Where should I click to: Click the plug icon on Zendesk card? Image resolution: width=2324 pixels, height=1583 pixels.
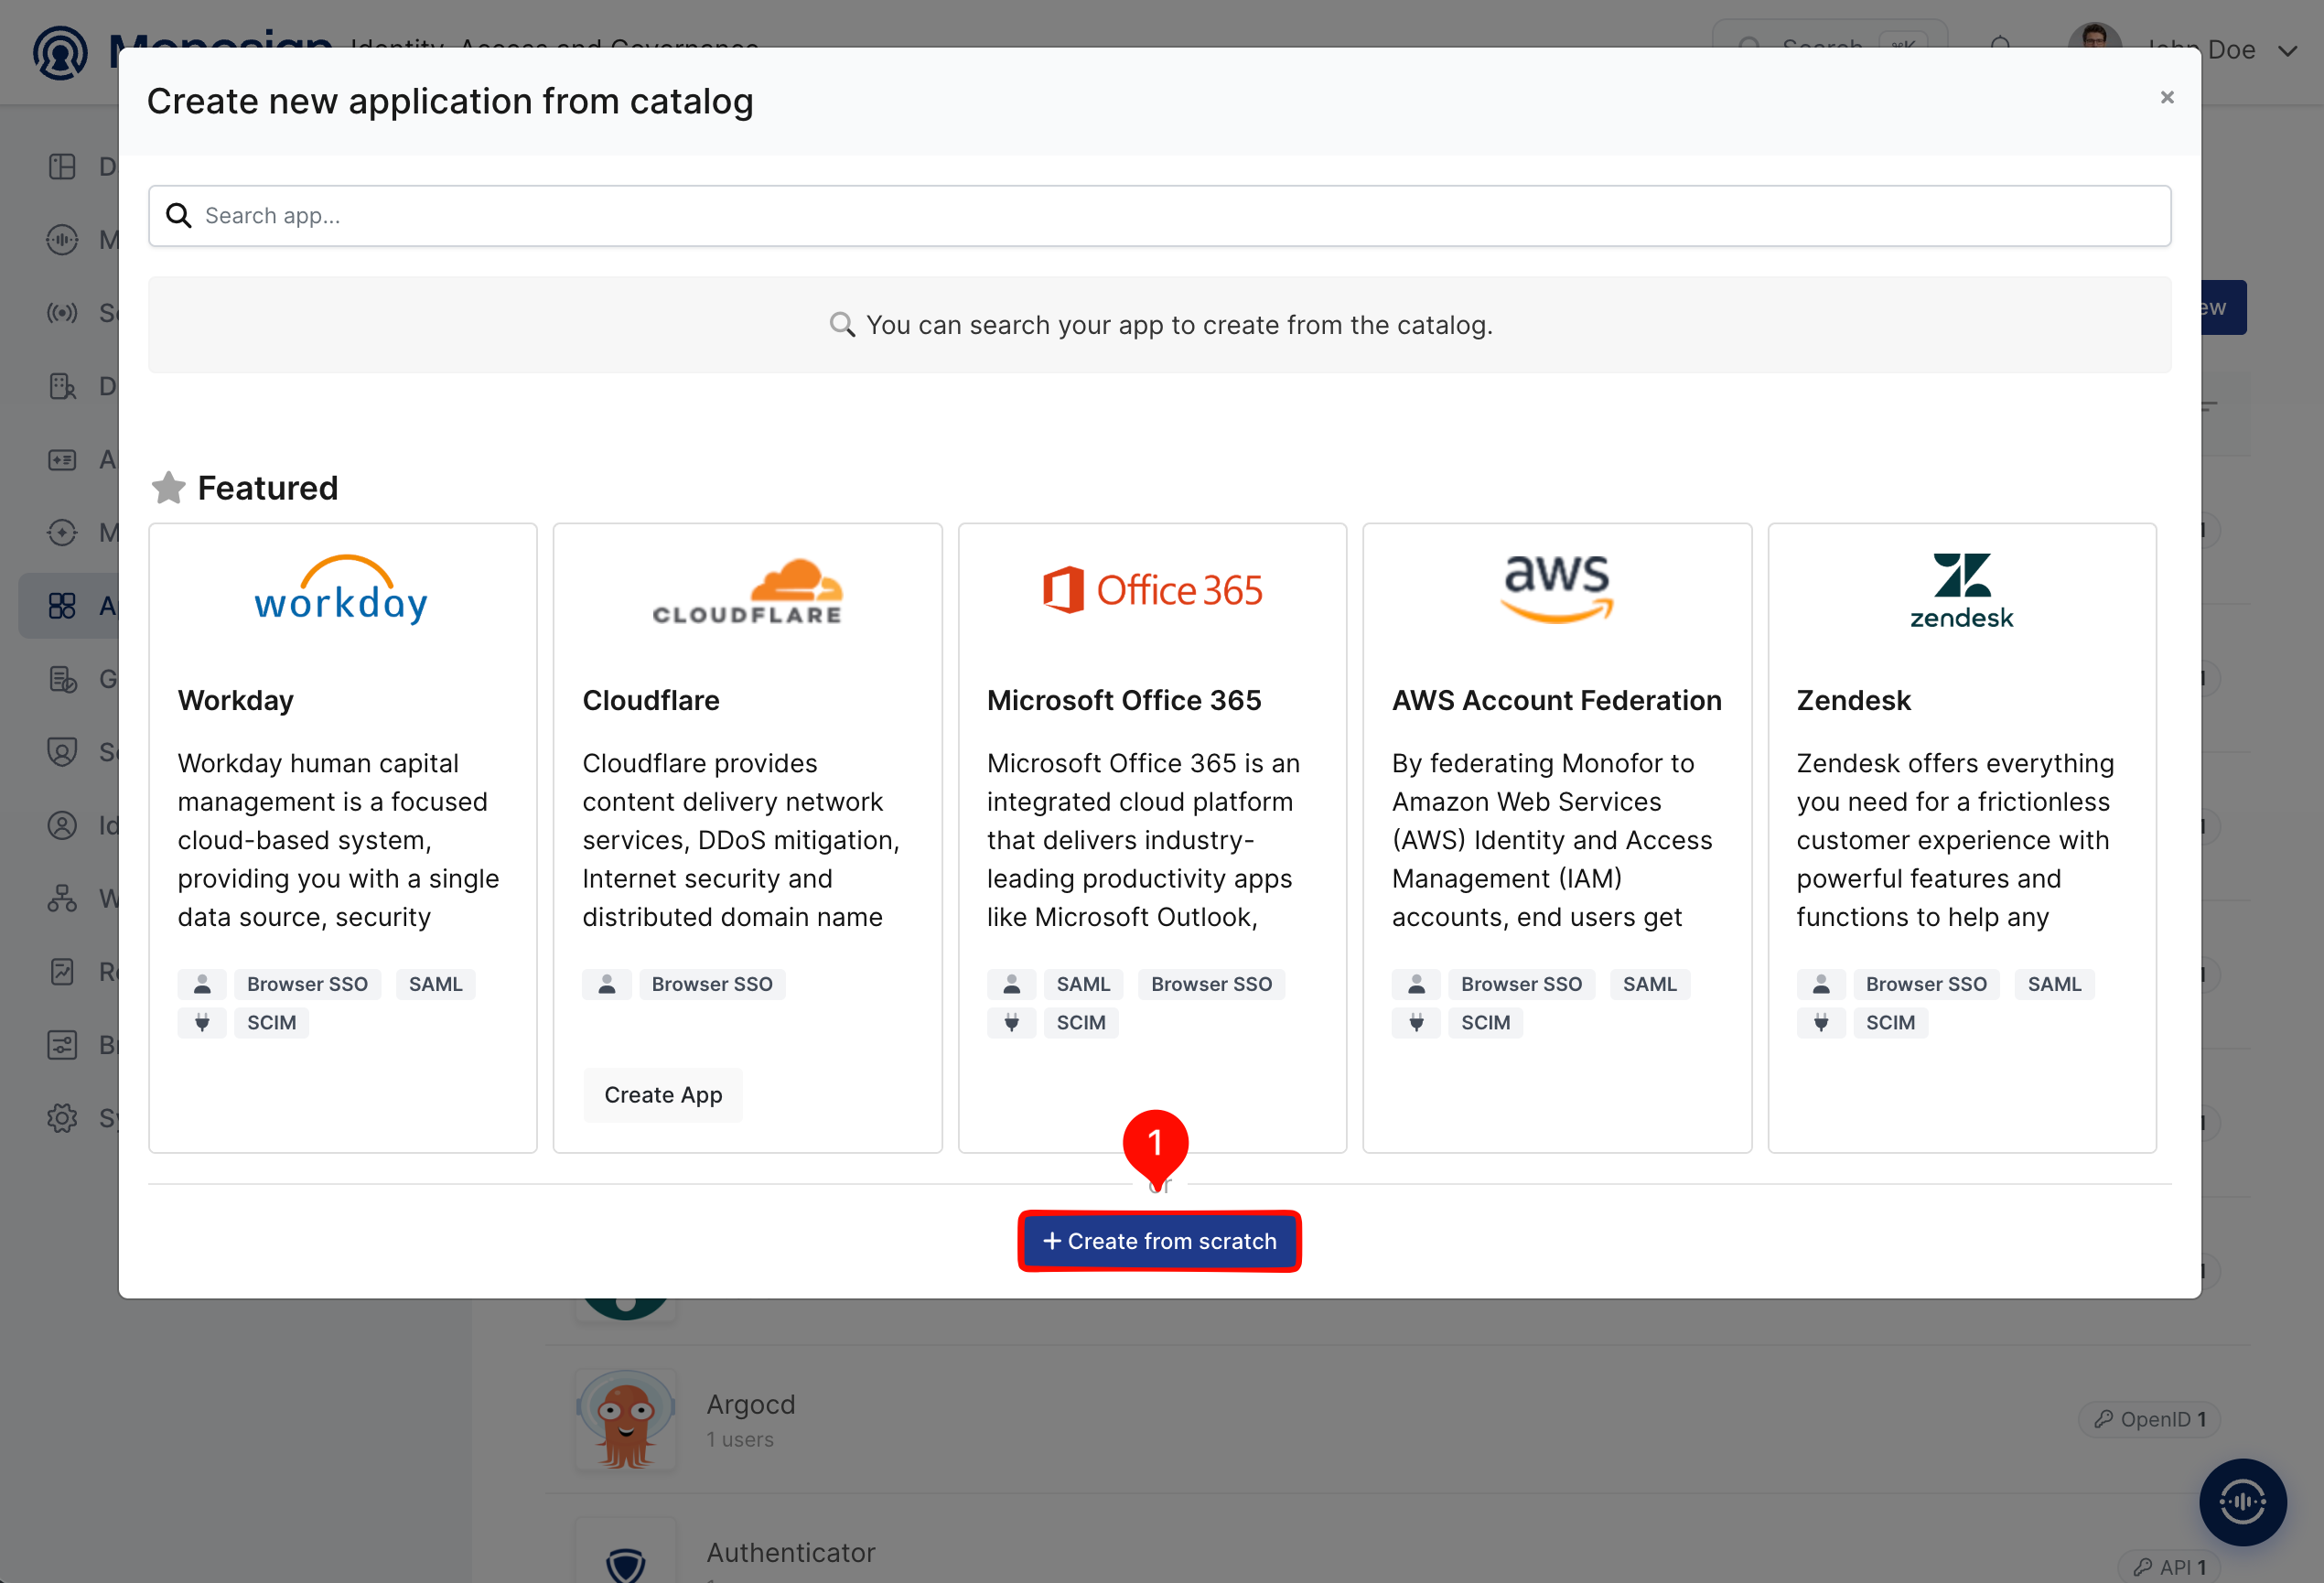pyautogui.click(x=1821, y=1022)
